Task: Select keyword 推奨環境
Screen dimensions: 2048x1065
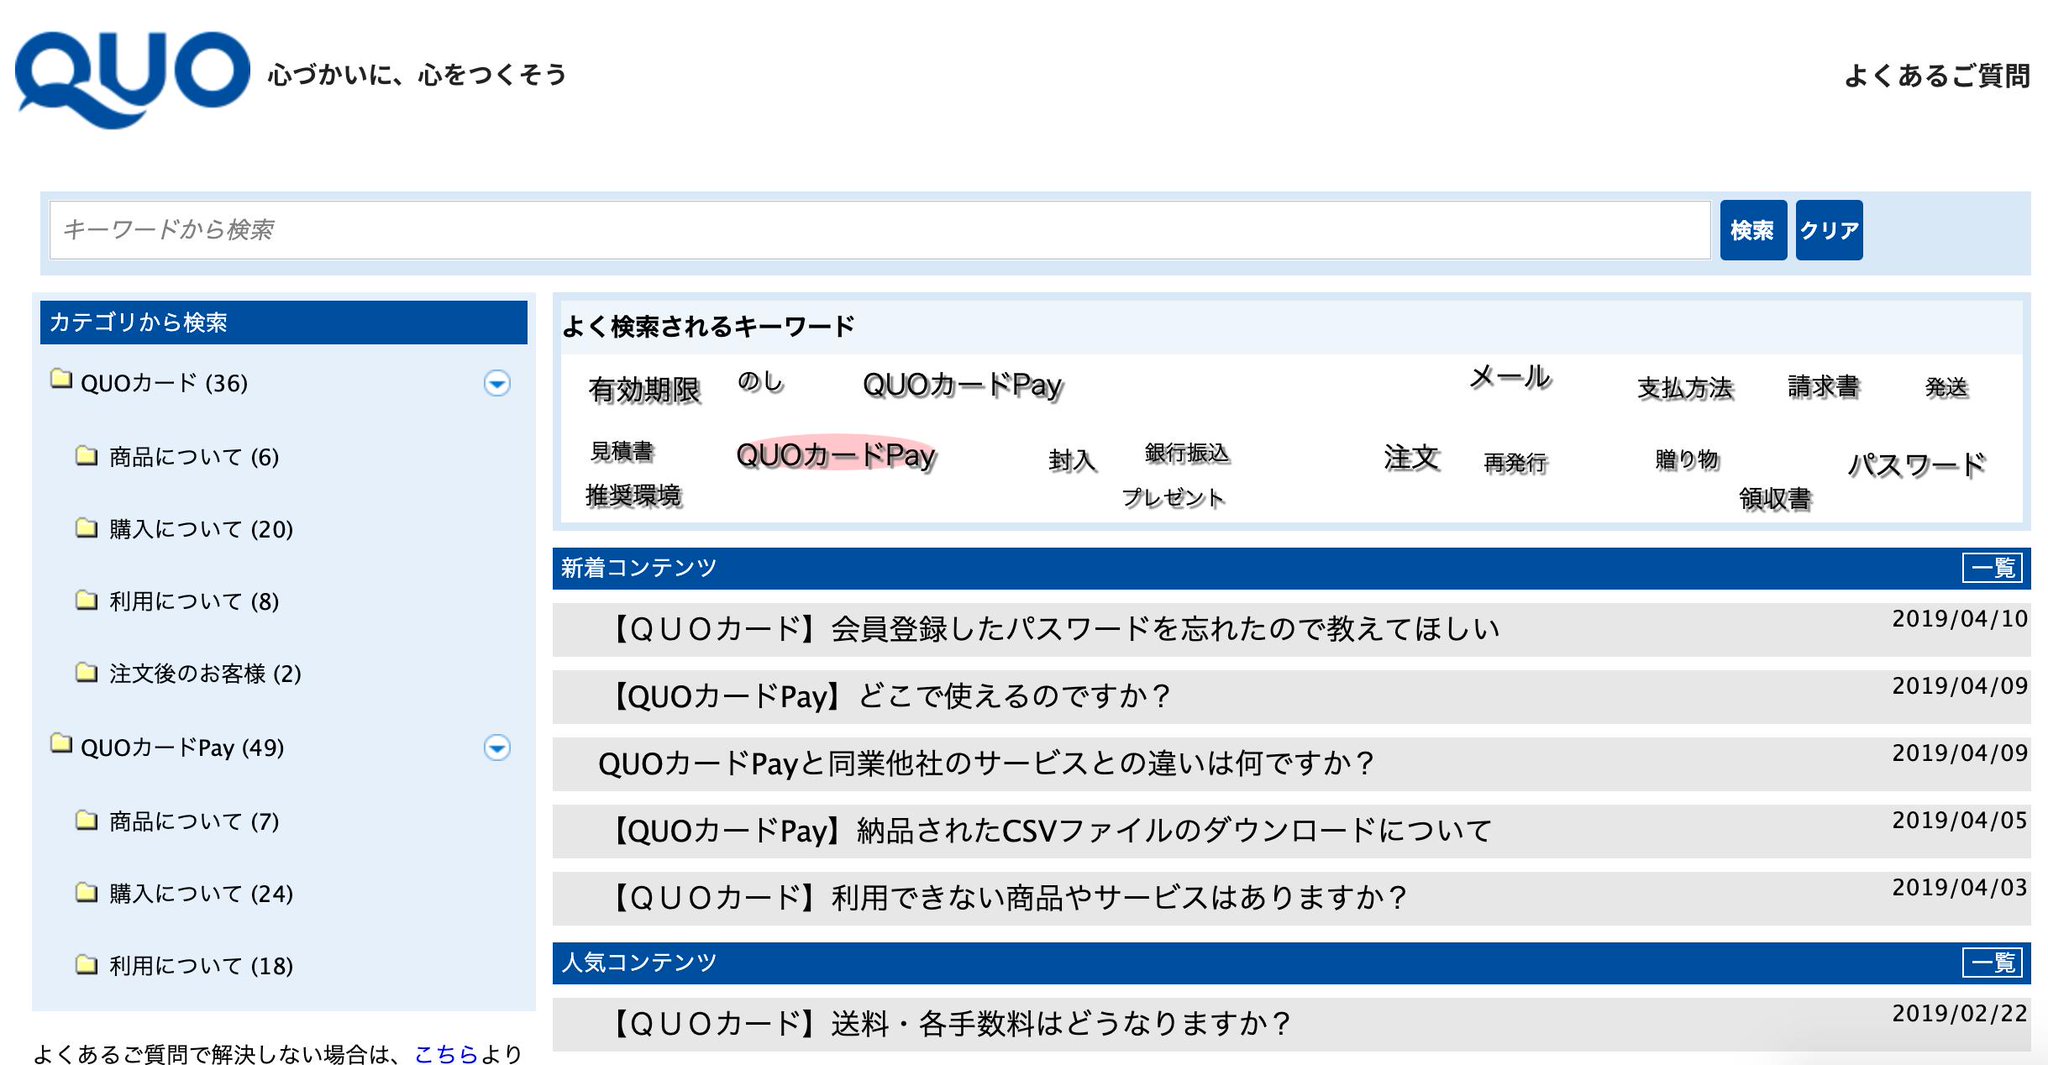Action: coord(634,495)
